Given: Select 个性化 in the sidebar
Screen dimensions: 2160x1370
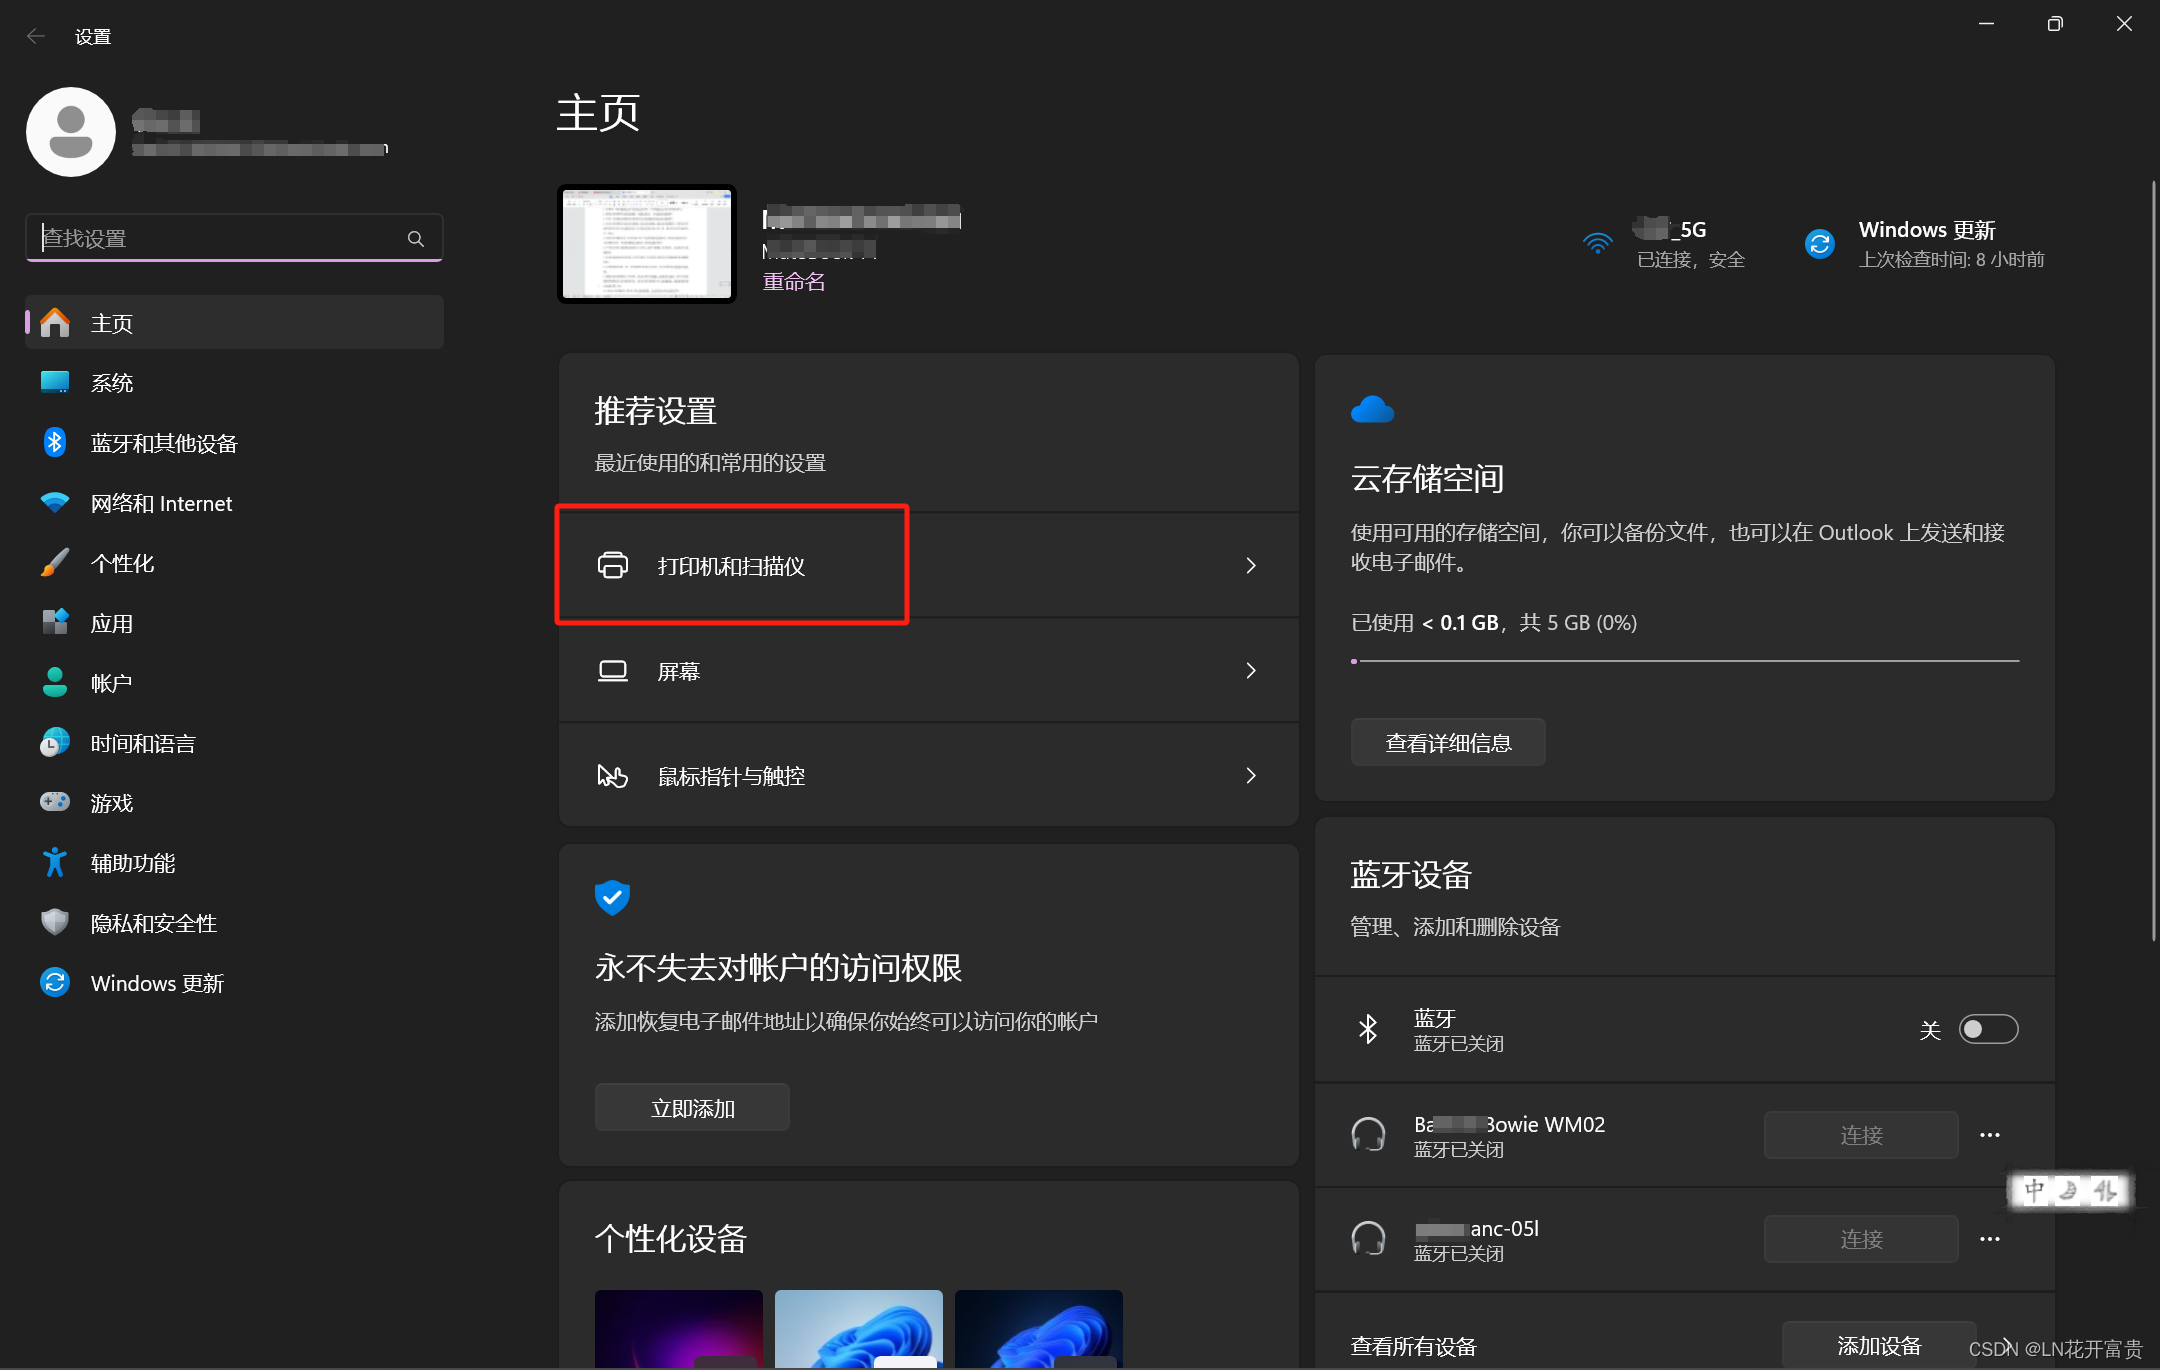Looking at the screenshot, I should click(x=122, y=563).
